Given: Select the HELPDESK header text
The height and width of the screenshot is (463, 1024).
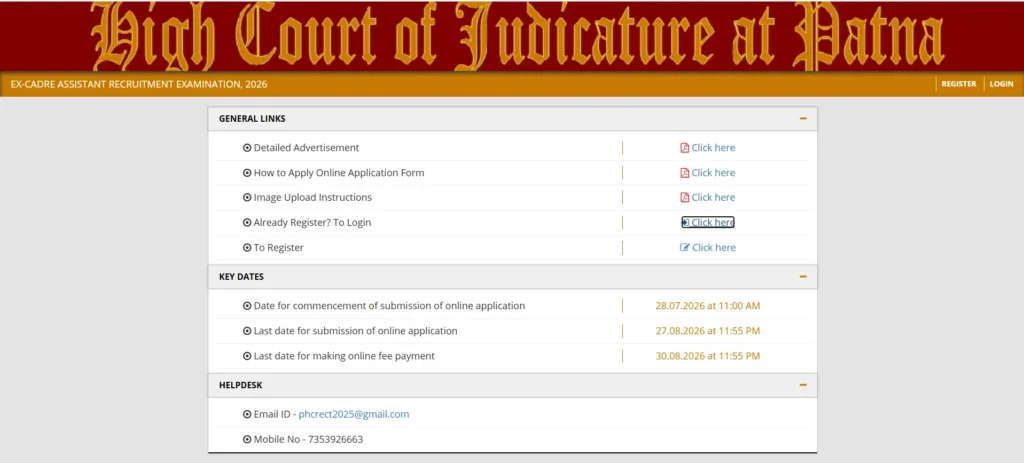Looking at the screenshot, I should pyautogui.click(x=240, y=385).
